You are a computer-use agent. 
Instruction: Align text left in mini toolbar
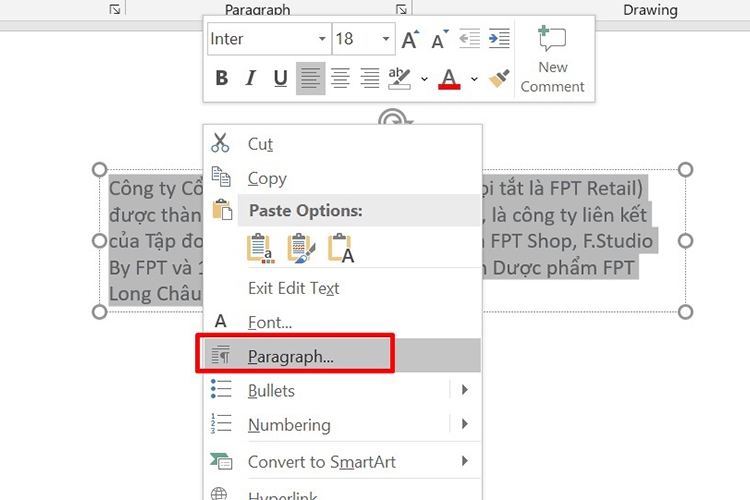(310, 78)
